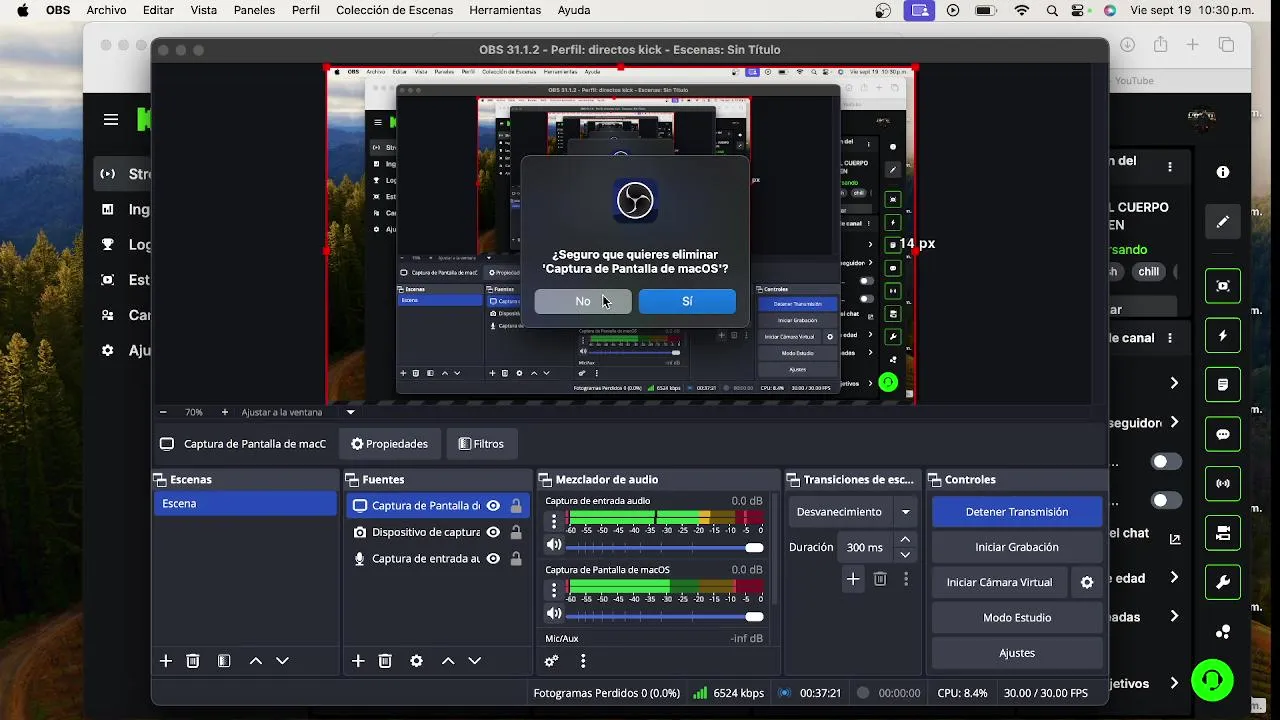Select Escena in scenes list
This screenshot has width=1280, height=720.
[245, 504]
